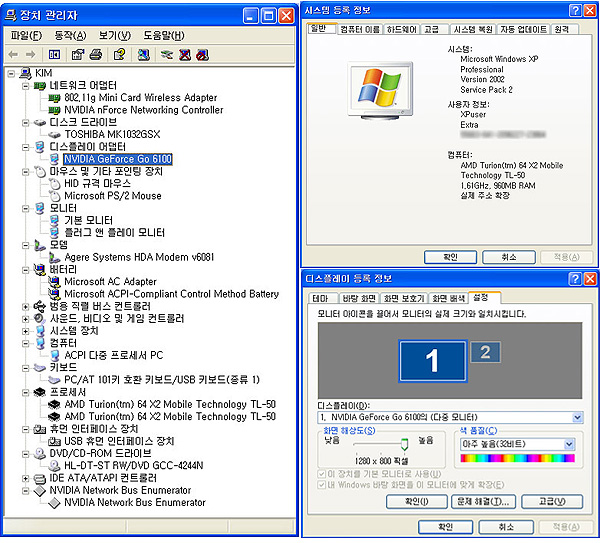Open 동작(A) menu in Device Manager
Screen dimensions: 600x543
[70, 36]
